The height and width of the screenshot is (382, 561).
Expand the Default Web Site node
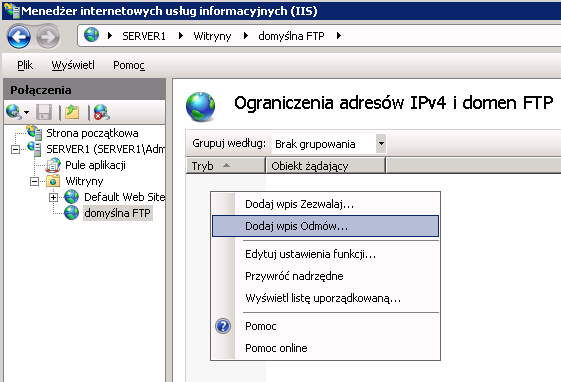tap(53, 197)
